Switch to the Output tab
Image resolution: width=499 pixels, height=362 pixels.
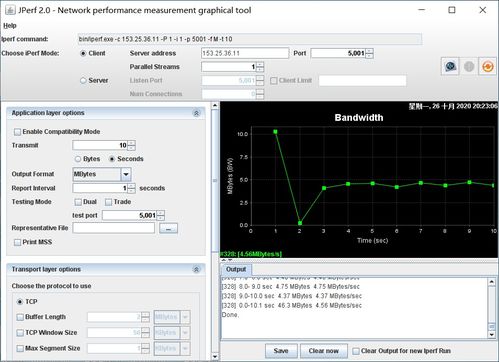[x=236, y=269]
